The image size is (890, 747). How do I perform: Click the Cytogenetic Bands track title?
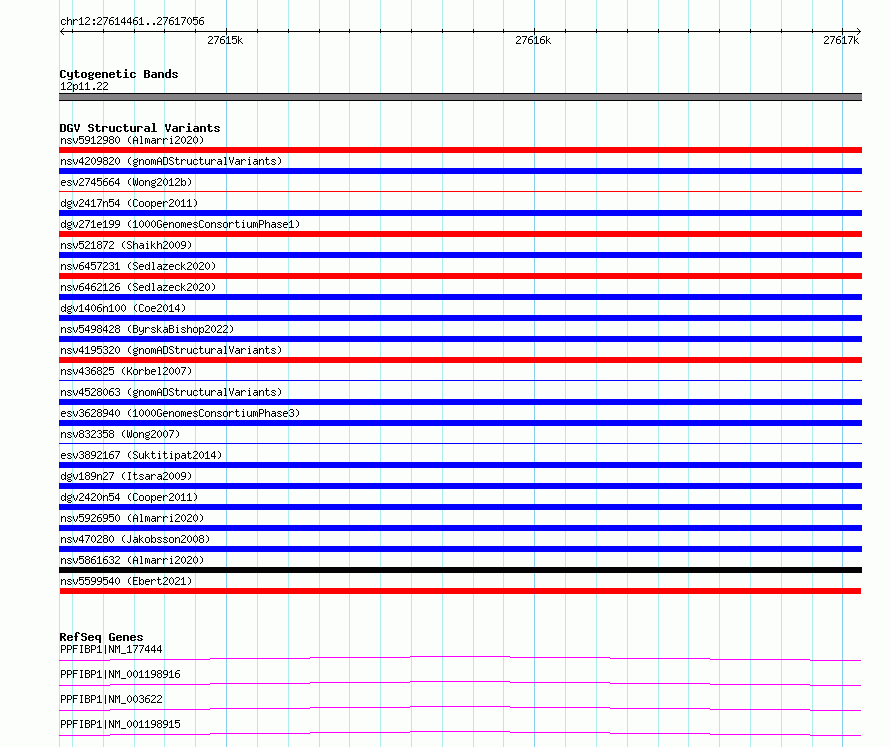[x=119, y=74]
